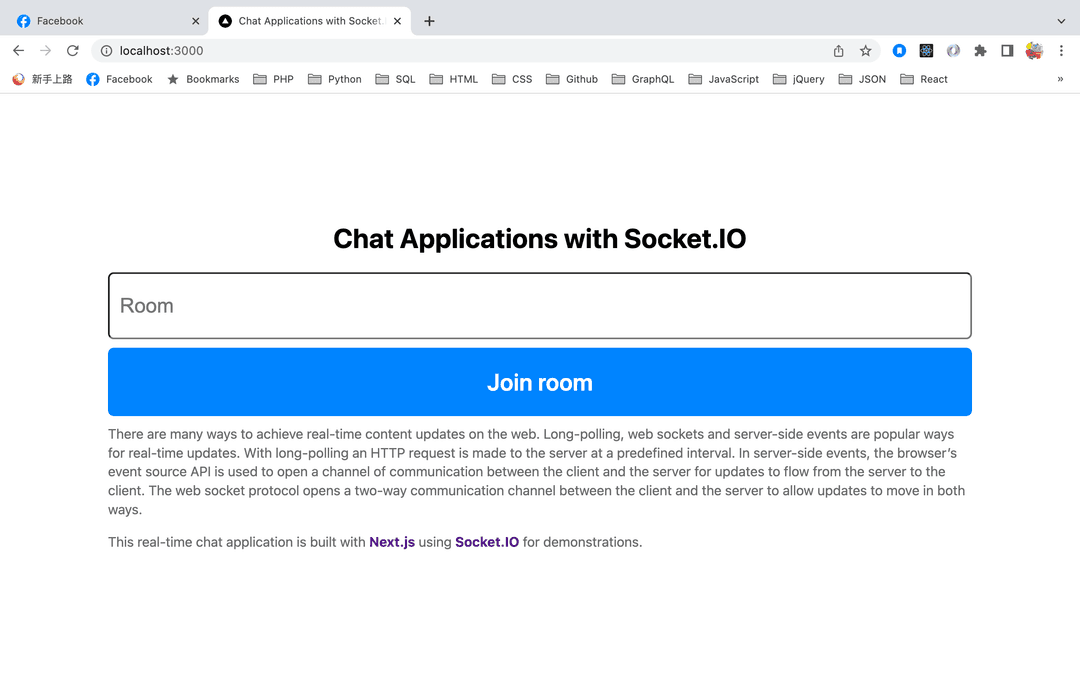Focus the Room text input field
Viewport: 1080px width, 675px height.
coord(540,306)
